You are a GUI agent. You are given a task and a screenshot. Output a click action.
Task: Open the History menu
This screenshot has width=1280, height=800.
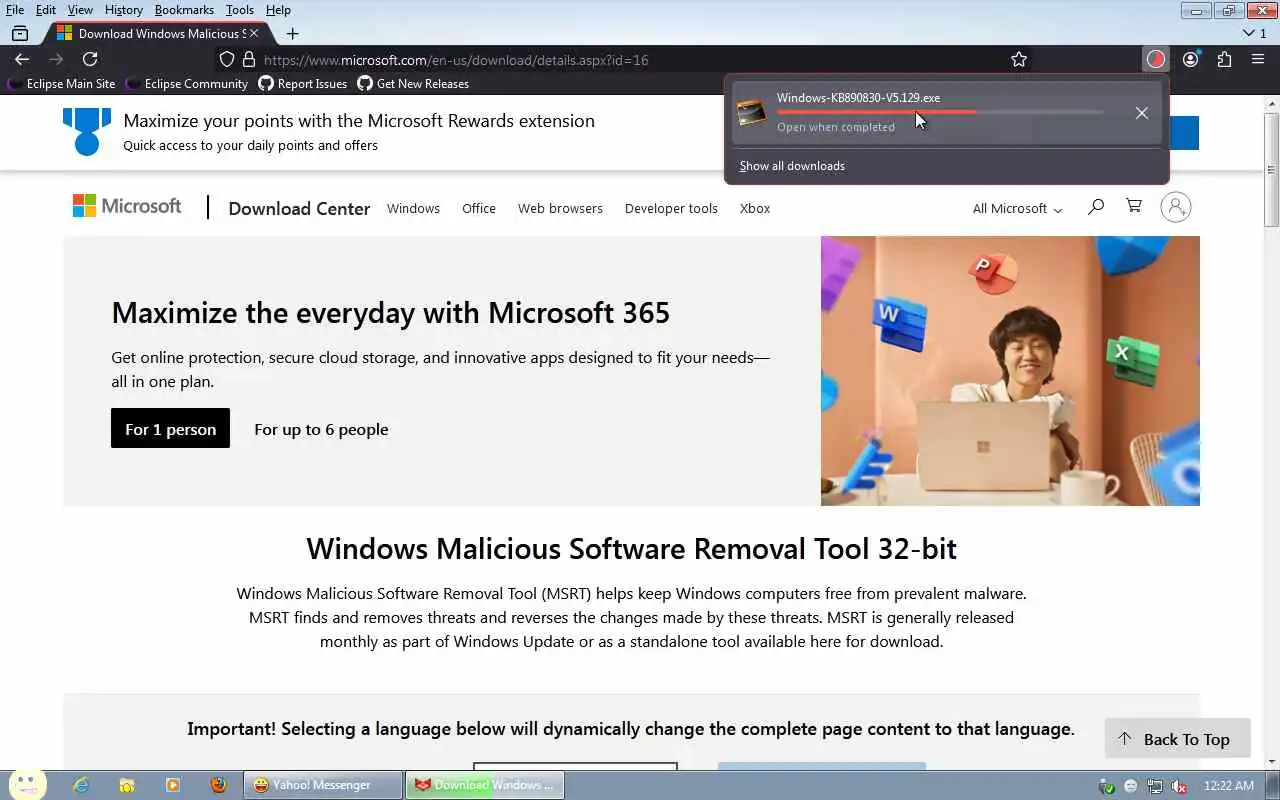click(124, 10)
